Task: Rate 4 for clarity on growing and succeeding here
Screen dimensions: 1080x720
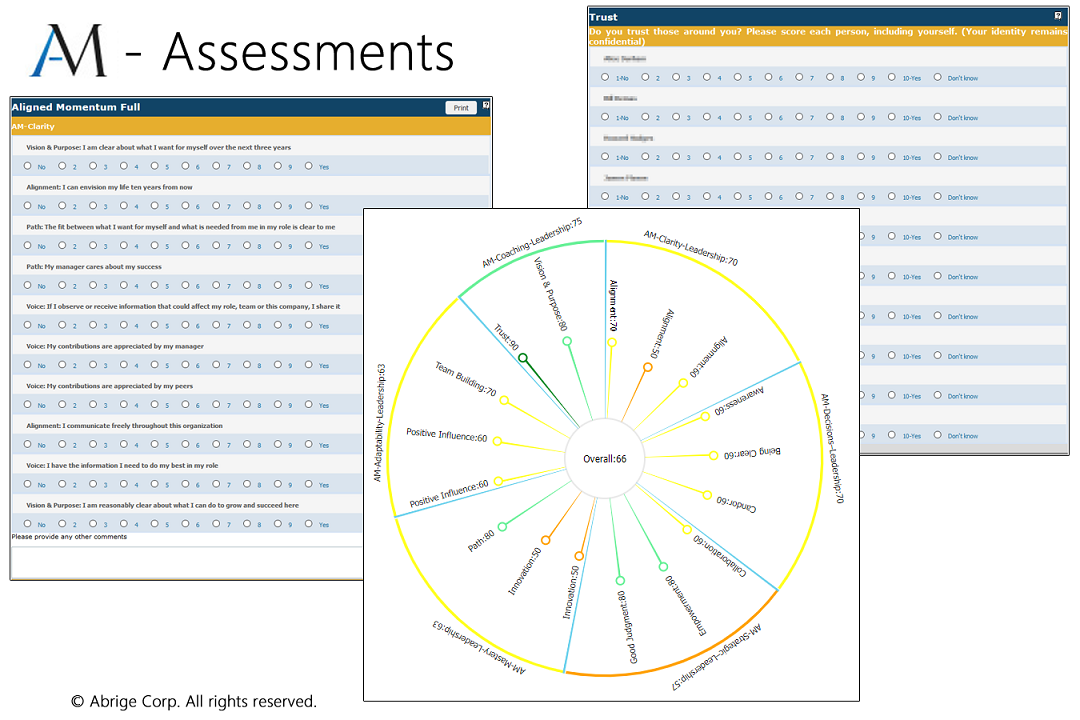Action: point(123,524)
